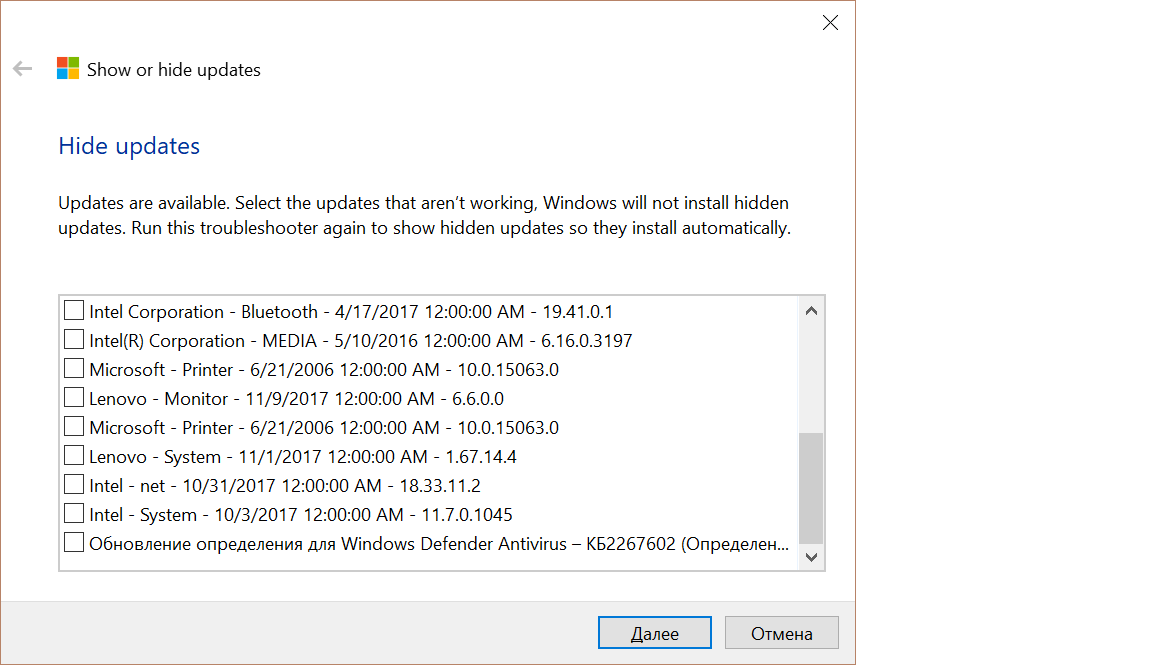Tick the Intel(R) Corporation MEDIA 6.16.0.3197 checkbox
Screen dimensions: 1152x665
tap(73, 339)
